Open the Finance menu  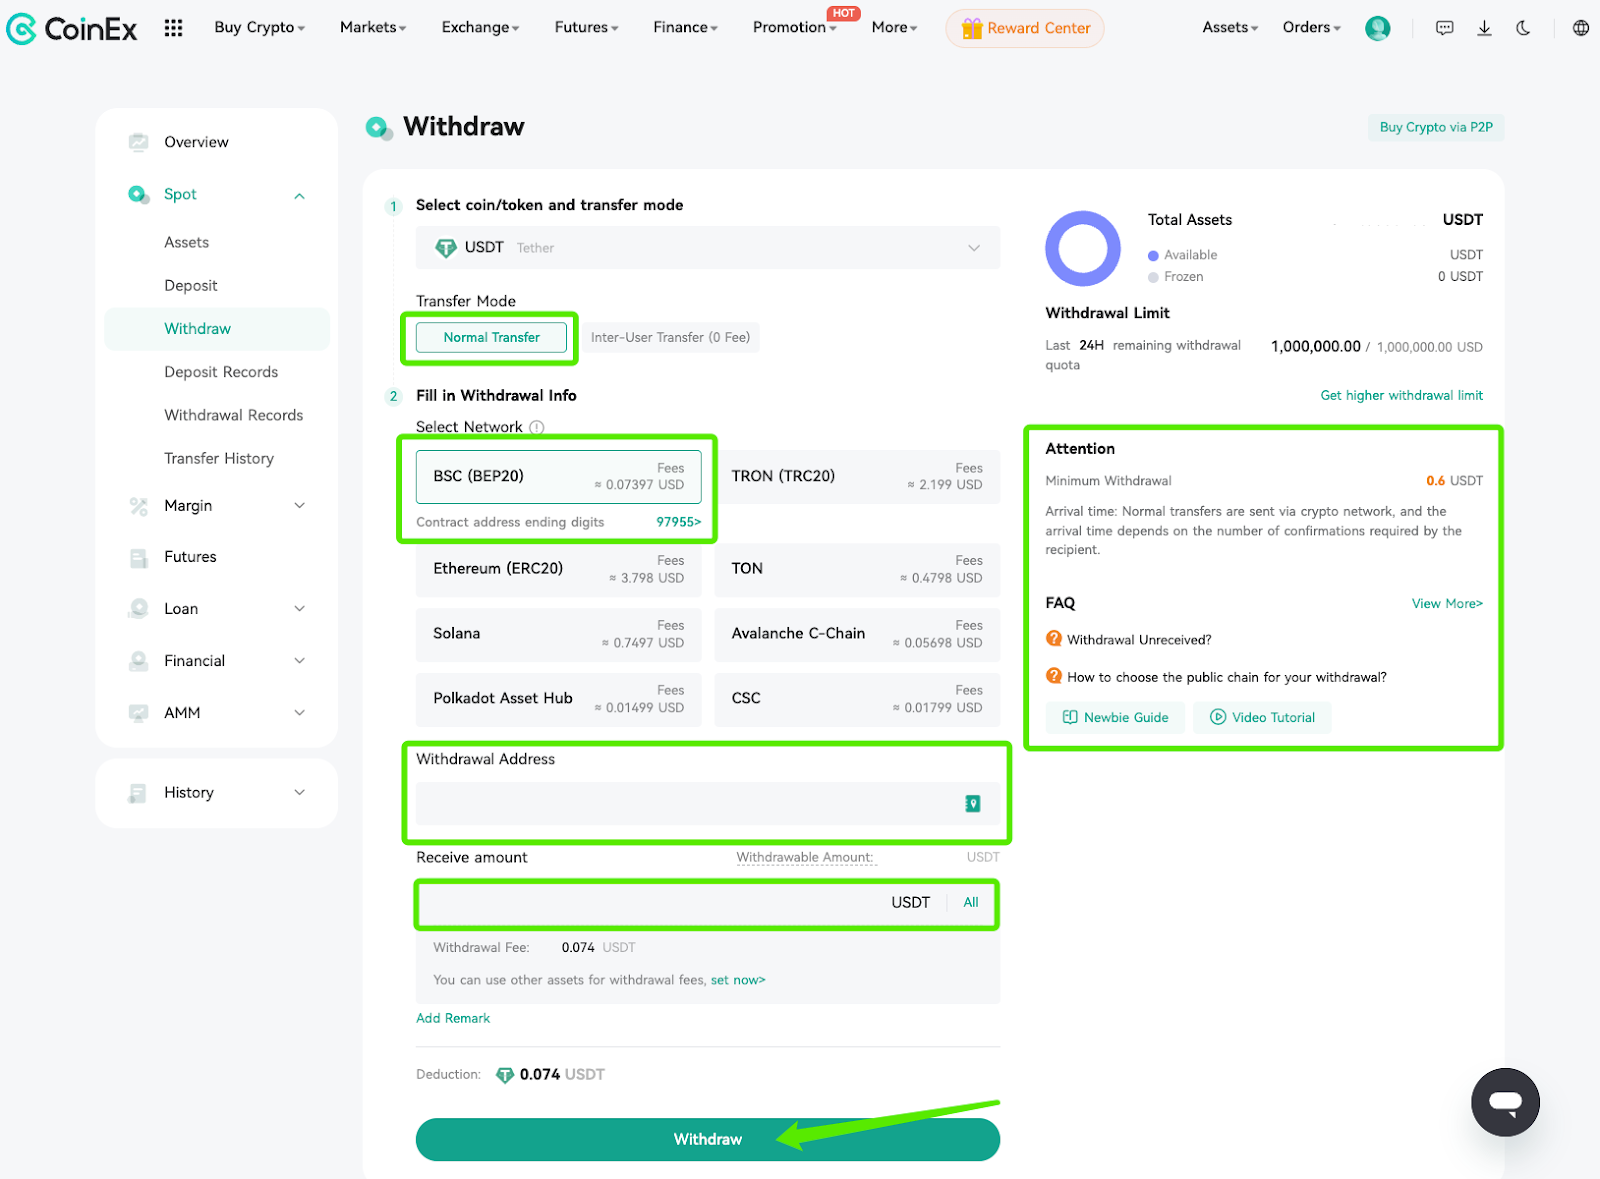685,28
